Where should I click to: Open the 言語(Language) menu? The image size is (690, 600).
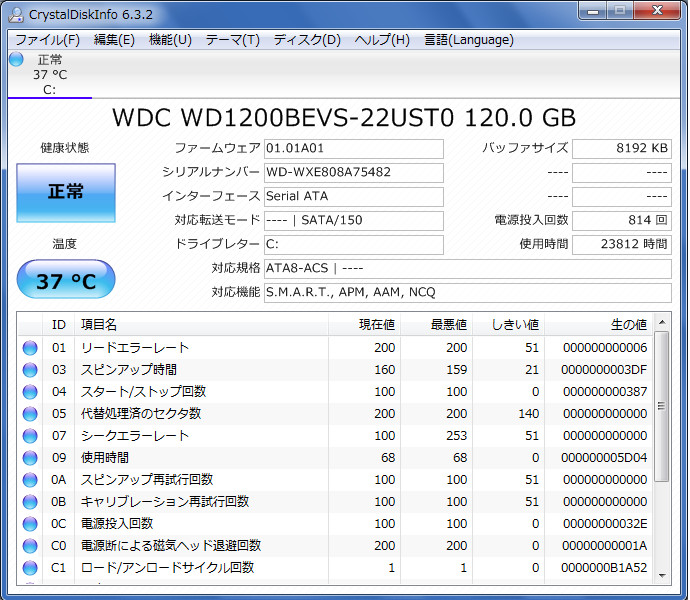[x=469, y=40]
